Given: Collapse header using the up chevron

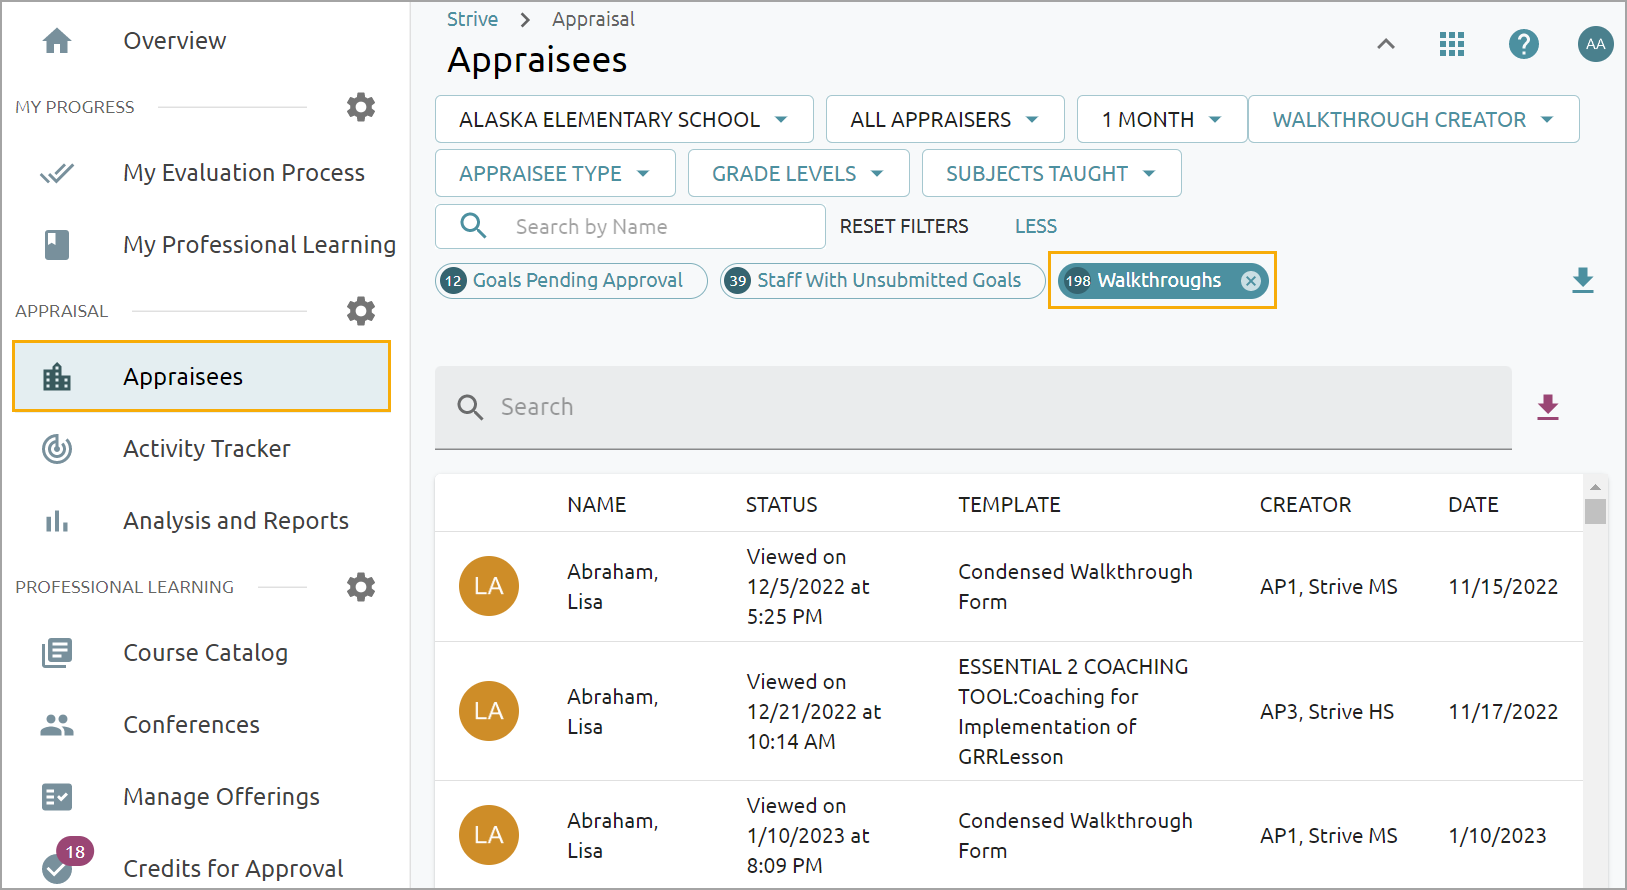Looking at the screenshot, I should tap(1386, 44).
